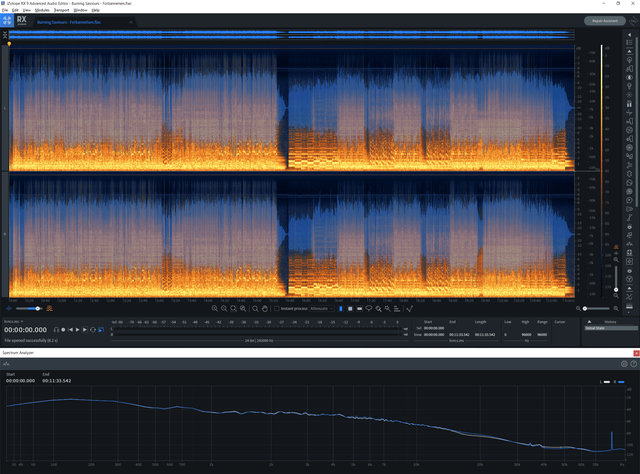Click the module panel vertical scrollbar
This screenshot has width=640, height=474.
click(x=638, y=122)
